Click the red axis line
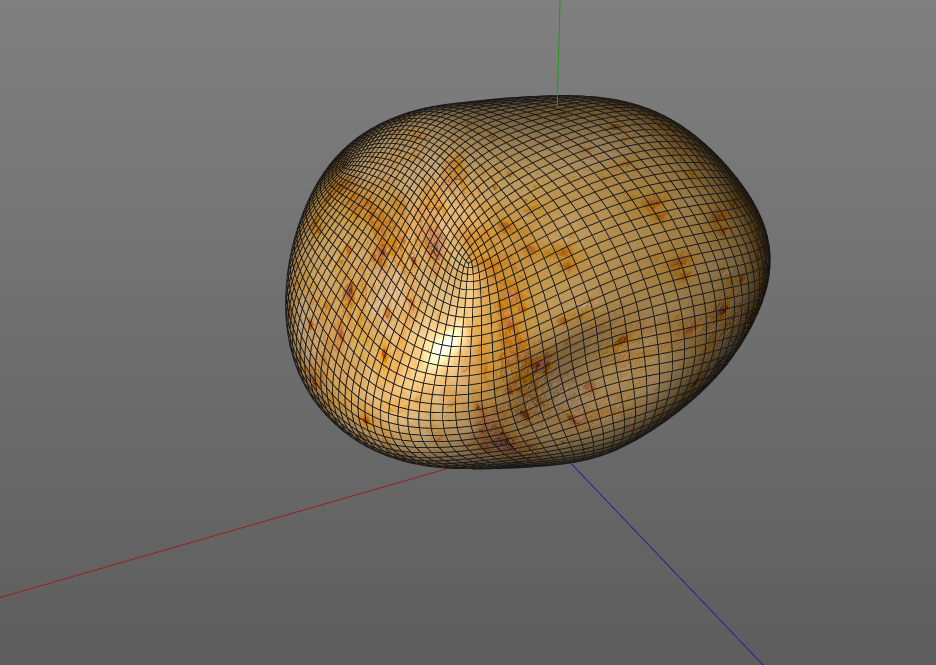 tap(224, 532)
